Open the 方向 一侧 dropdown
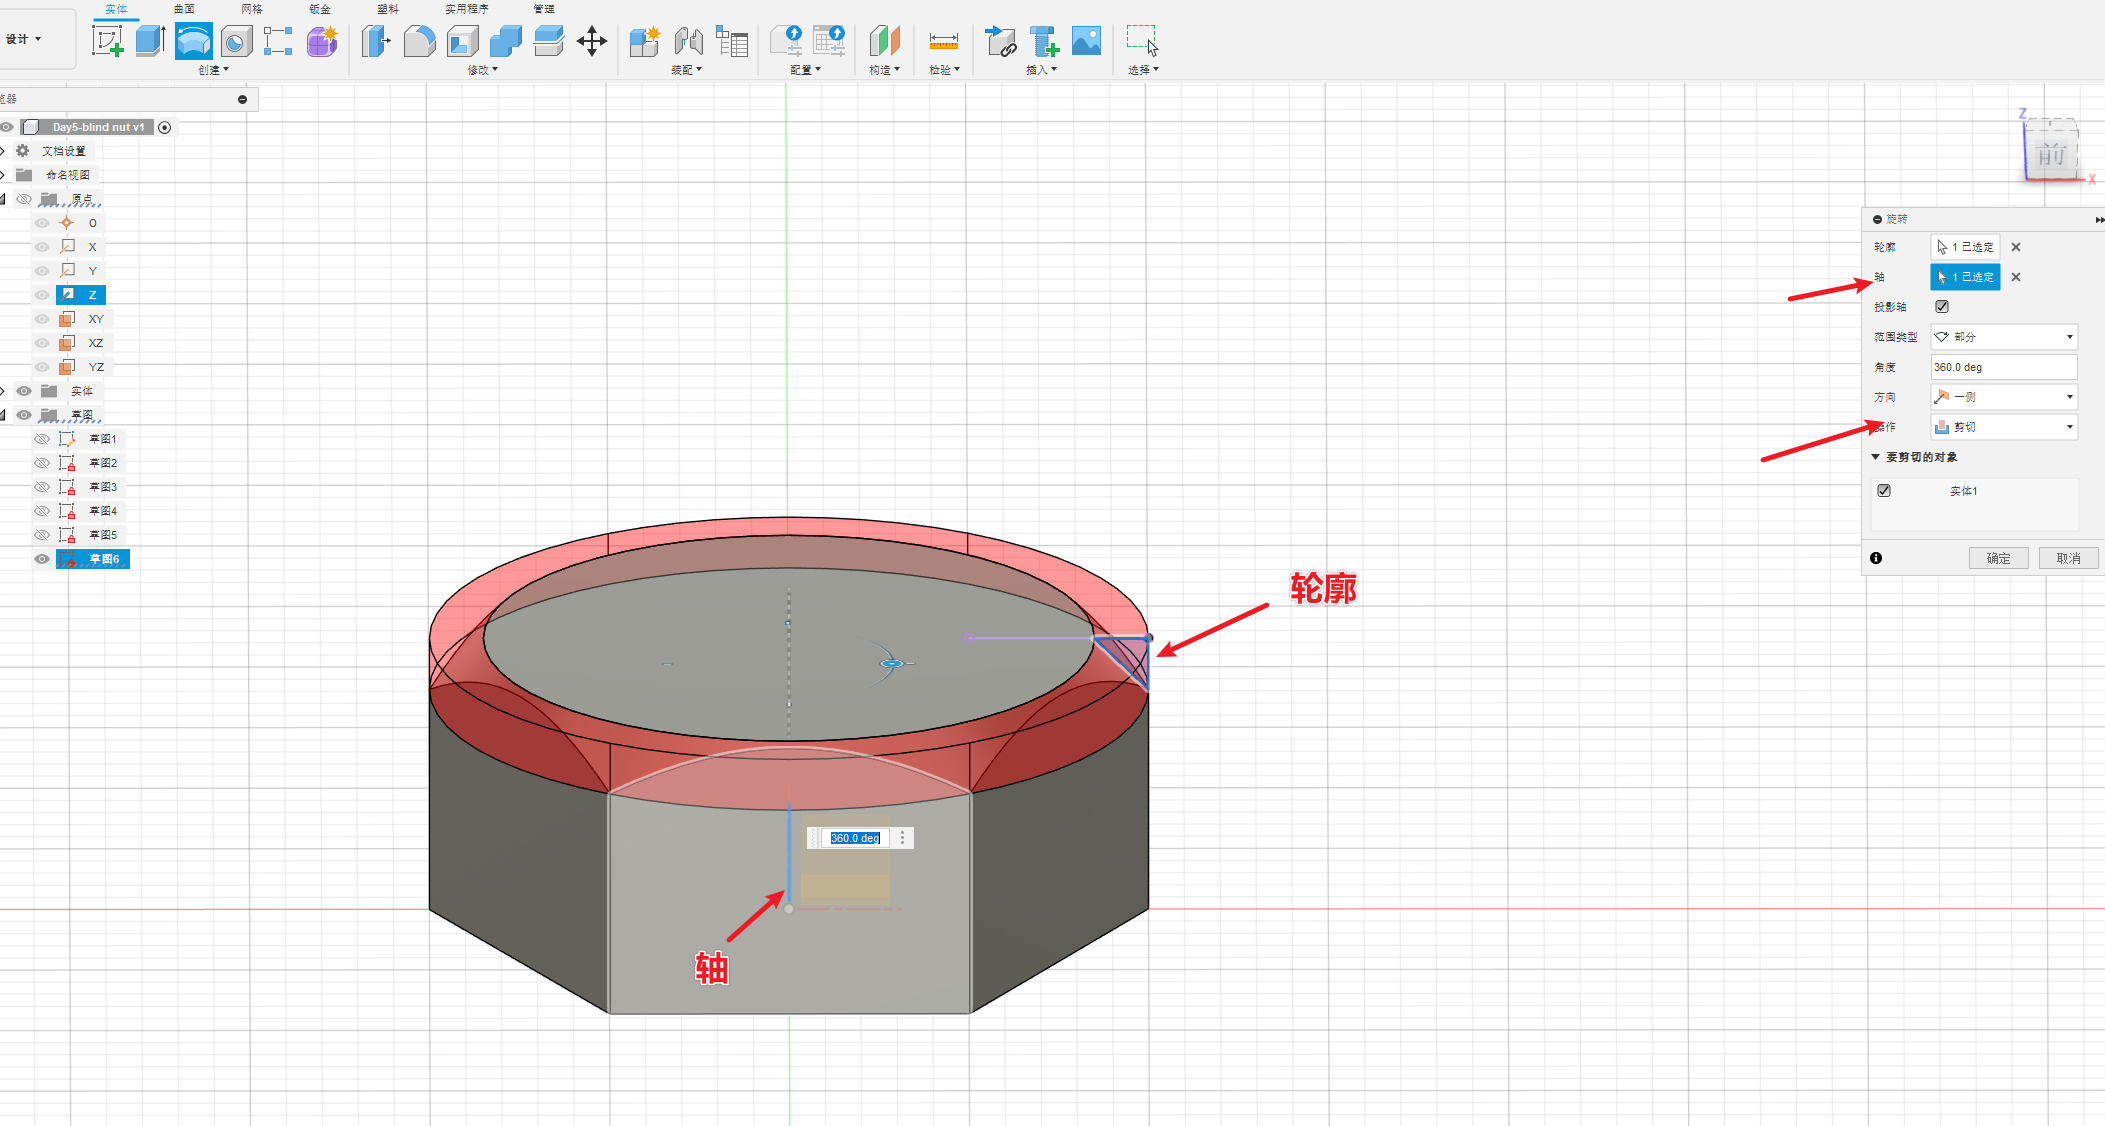The image size is (2105, 1126). [2003, 397]
